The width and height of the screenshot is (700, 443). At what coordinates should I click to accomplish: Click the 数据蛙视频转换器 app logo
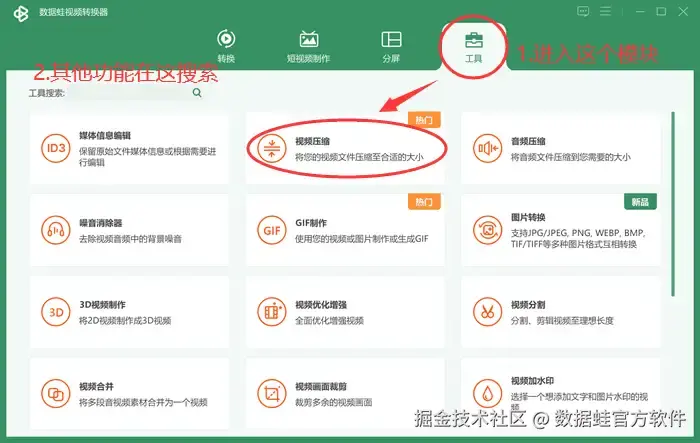[x=21, y=13]
